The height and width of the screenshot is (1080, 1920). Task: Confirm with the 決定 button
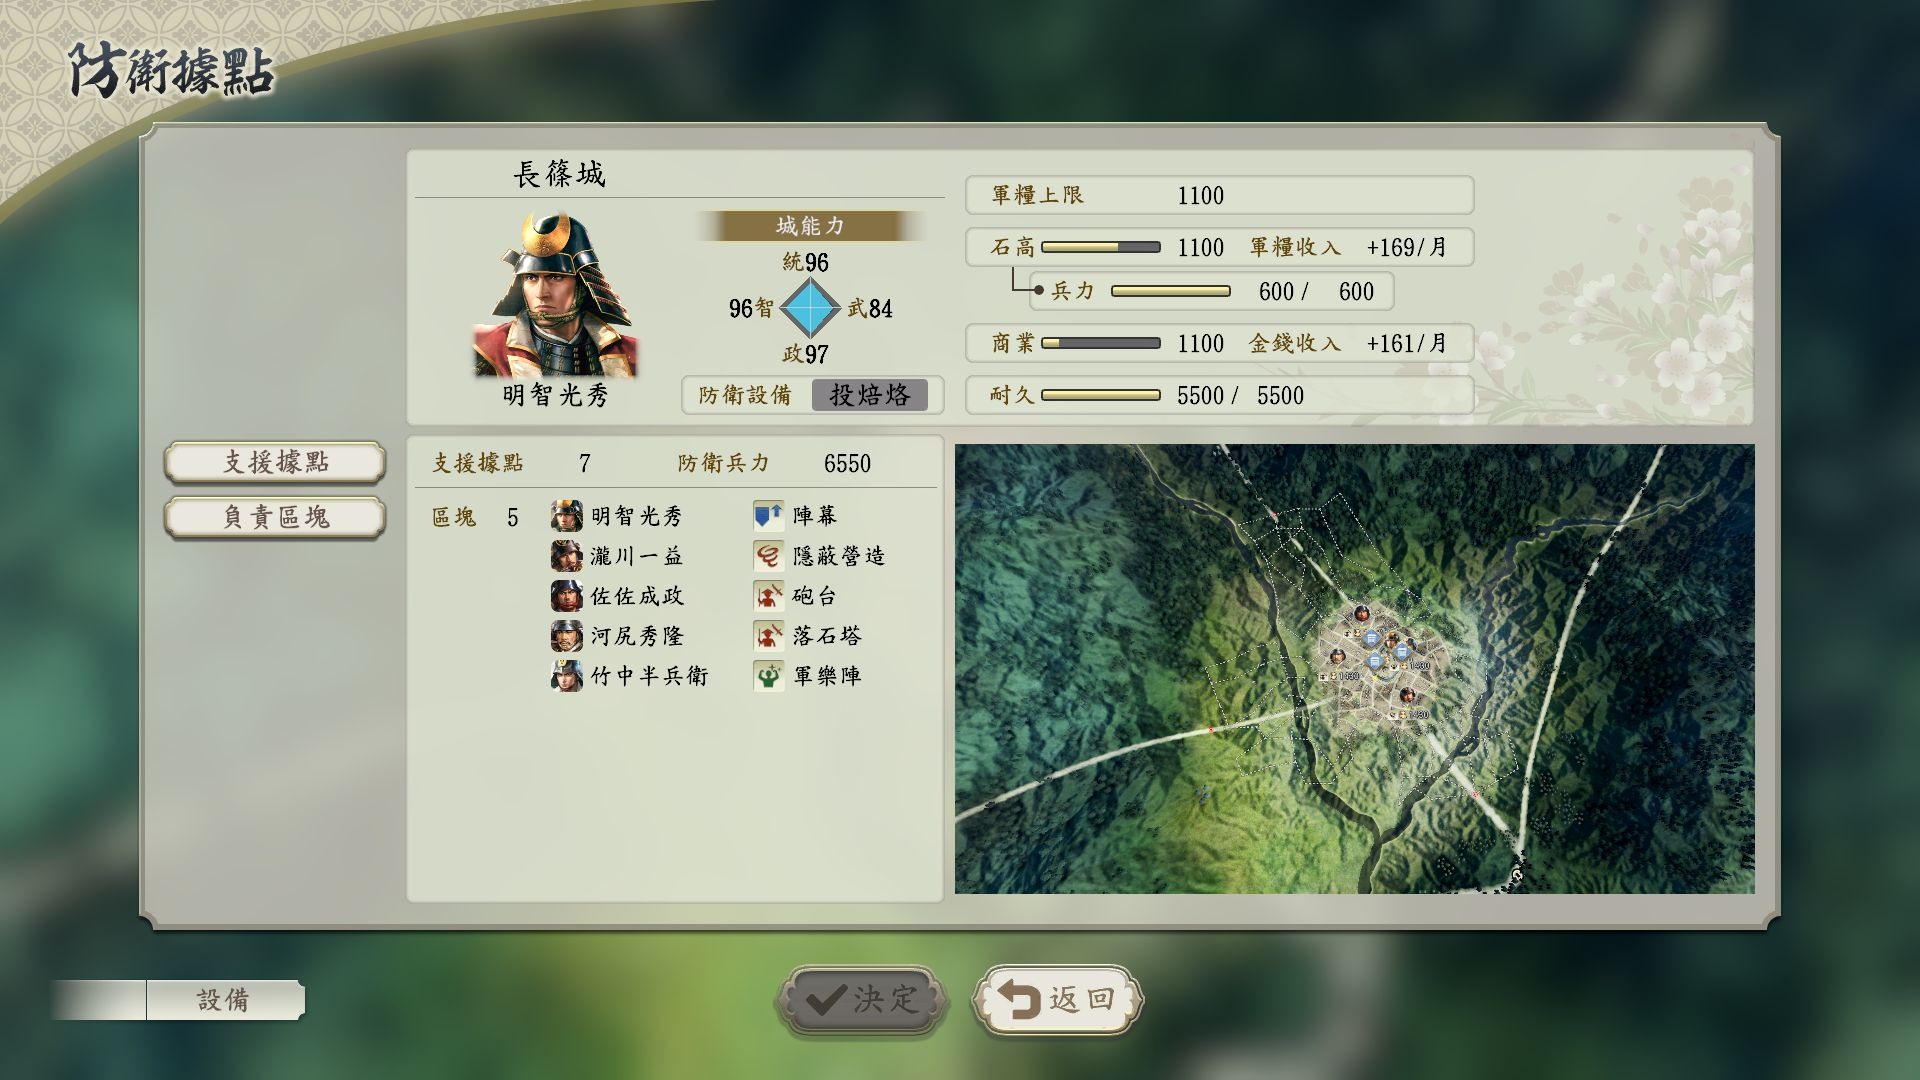coord(860,999)
